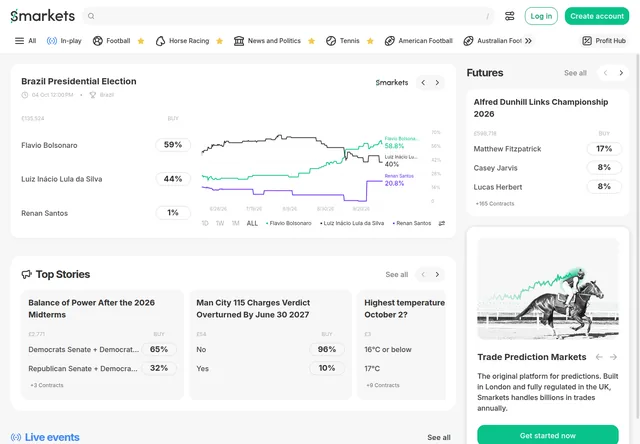Toggle Flavio Bolsonaro chart legend line
This screenshot has width=640, height=444.
(289, 223)
